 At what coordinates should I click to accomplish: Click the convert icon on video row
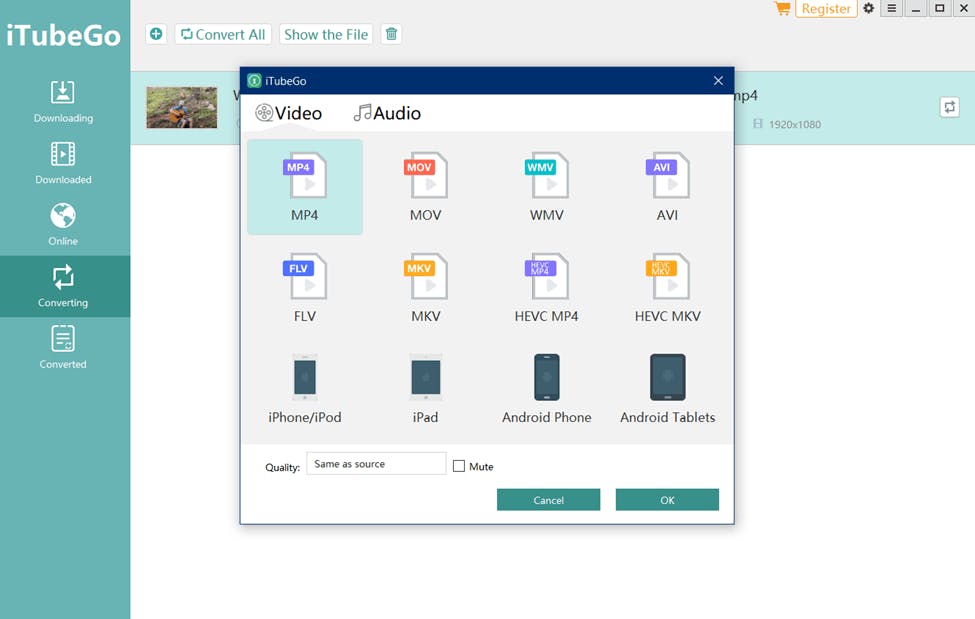pos(950,107)
